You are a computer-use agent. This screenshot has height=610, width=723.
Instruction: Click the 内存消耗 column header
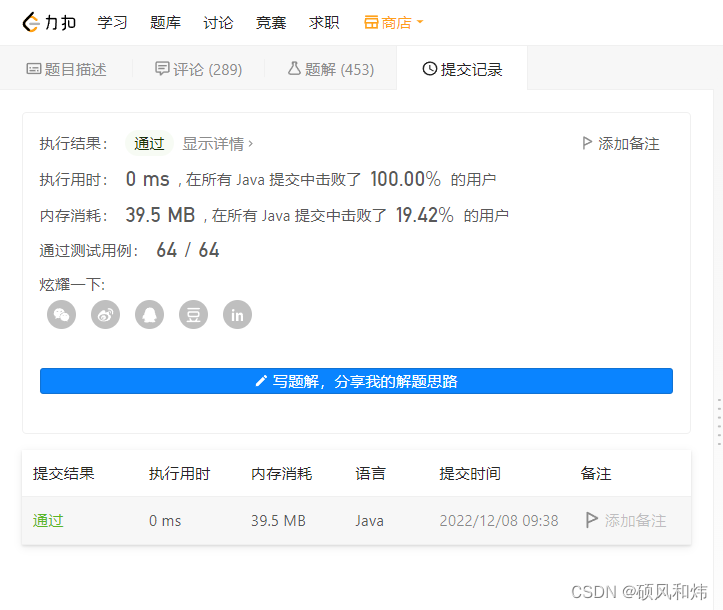[282, 473]
